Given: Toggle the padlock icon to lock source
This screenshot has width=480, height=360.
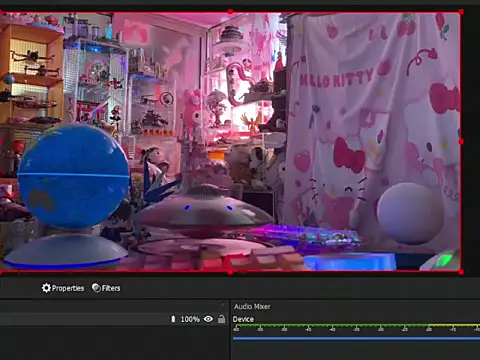Looking at the screenshot, I should tap(221, 319).
